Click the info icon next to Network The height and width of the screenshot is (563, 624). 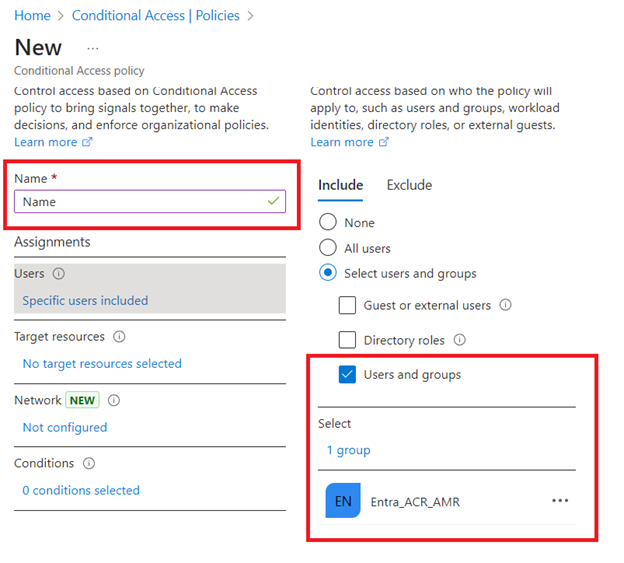(x=114, y=400)
